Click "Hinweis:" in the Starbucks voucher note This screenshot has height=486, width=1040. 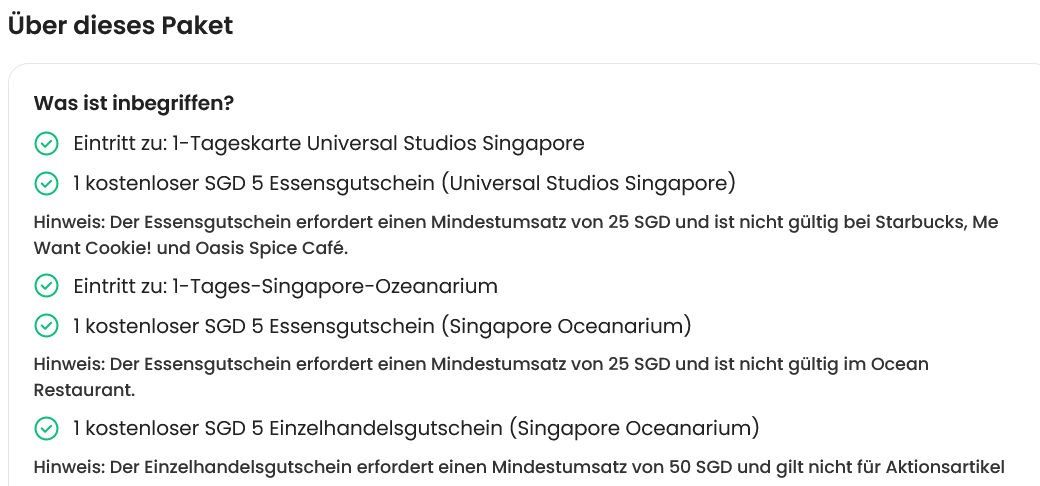point(68,222)
